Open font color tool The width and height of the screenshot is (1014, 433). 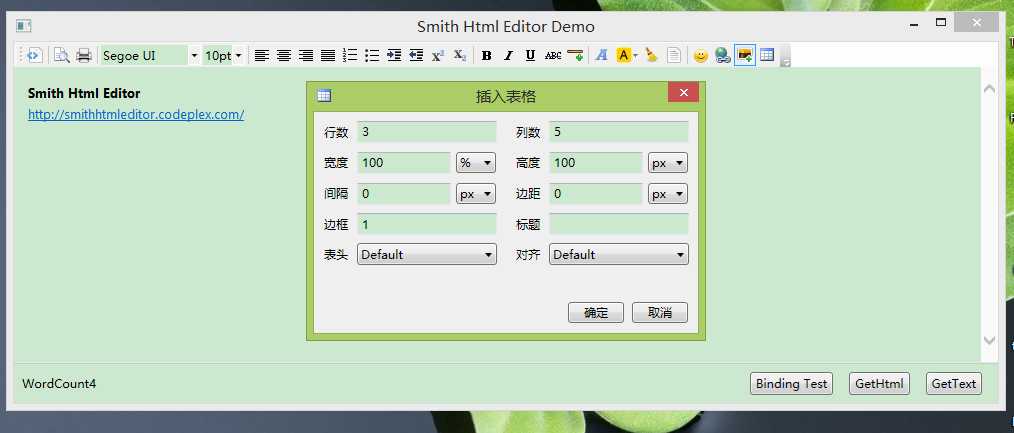(601, 56)
